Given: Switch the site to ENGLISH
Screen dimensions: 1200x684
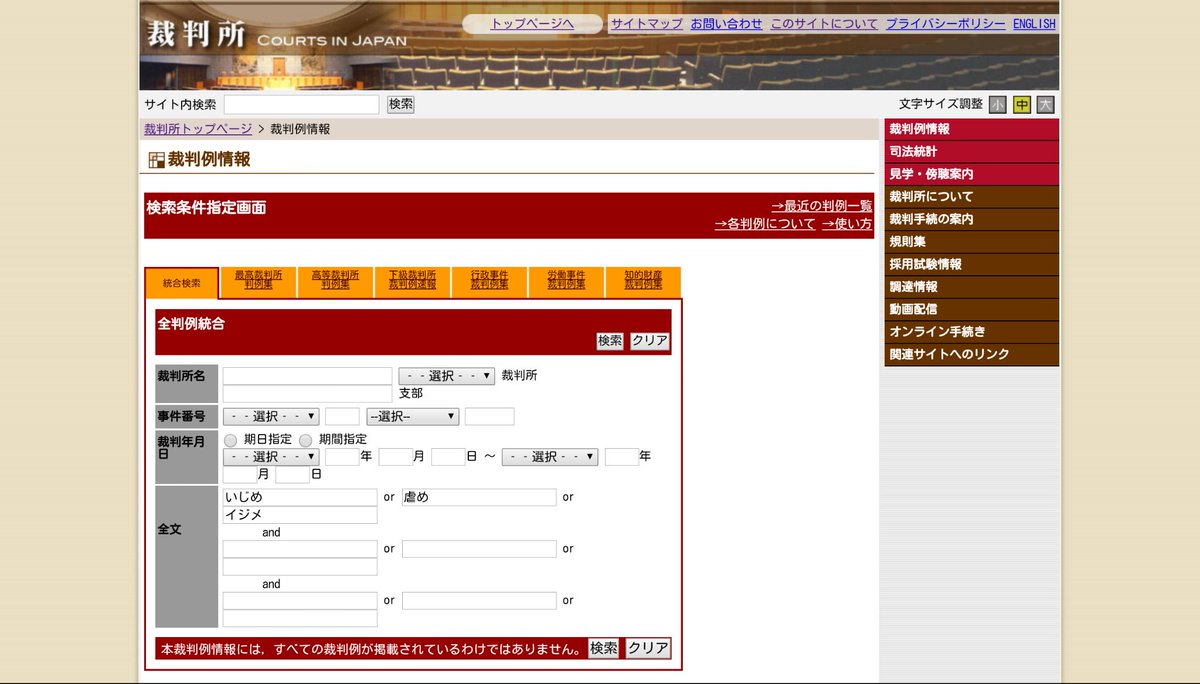Looking at the screenshot, I should click(1036, 24).
